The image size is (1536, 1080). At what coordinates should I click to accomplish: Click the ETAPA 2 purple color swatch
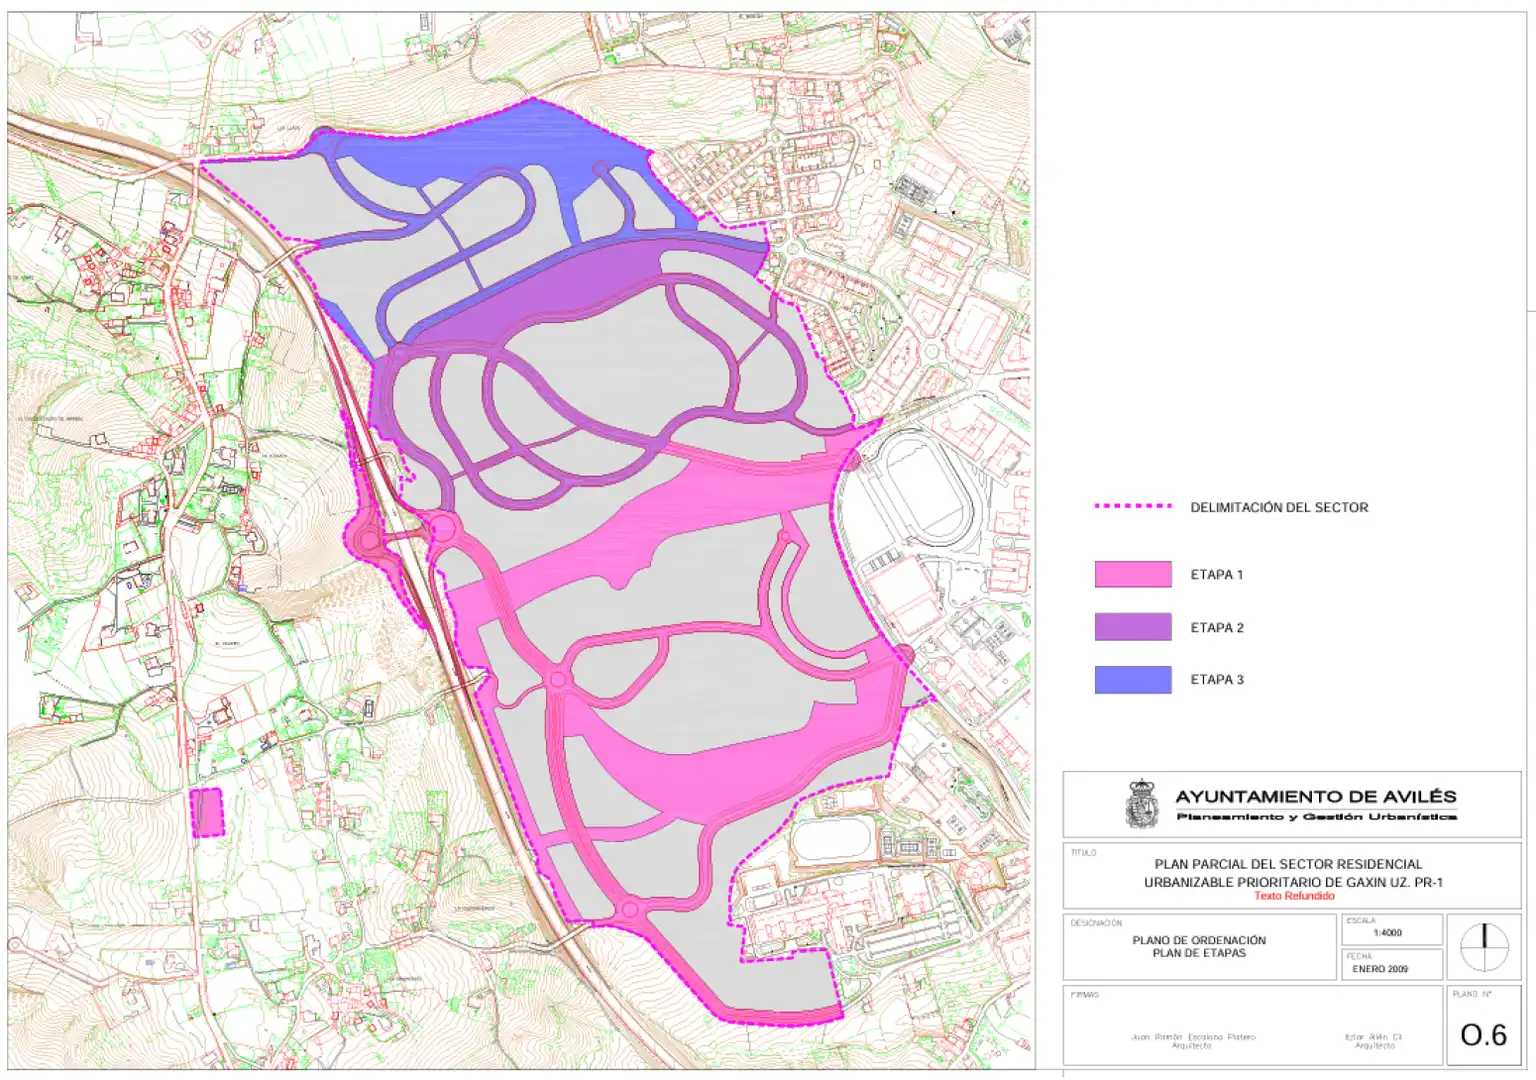(1133, 627)
